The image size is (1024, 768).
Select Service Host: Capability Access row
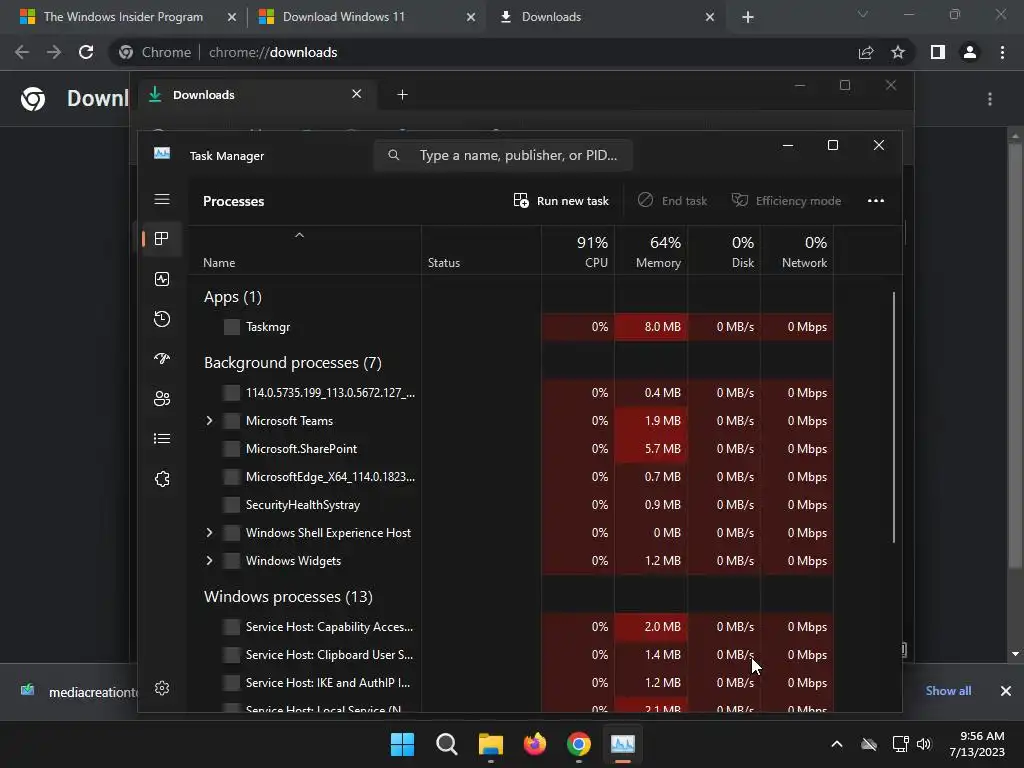511,626
